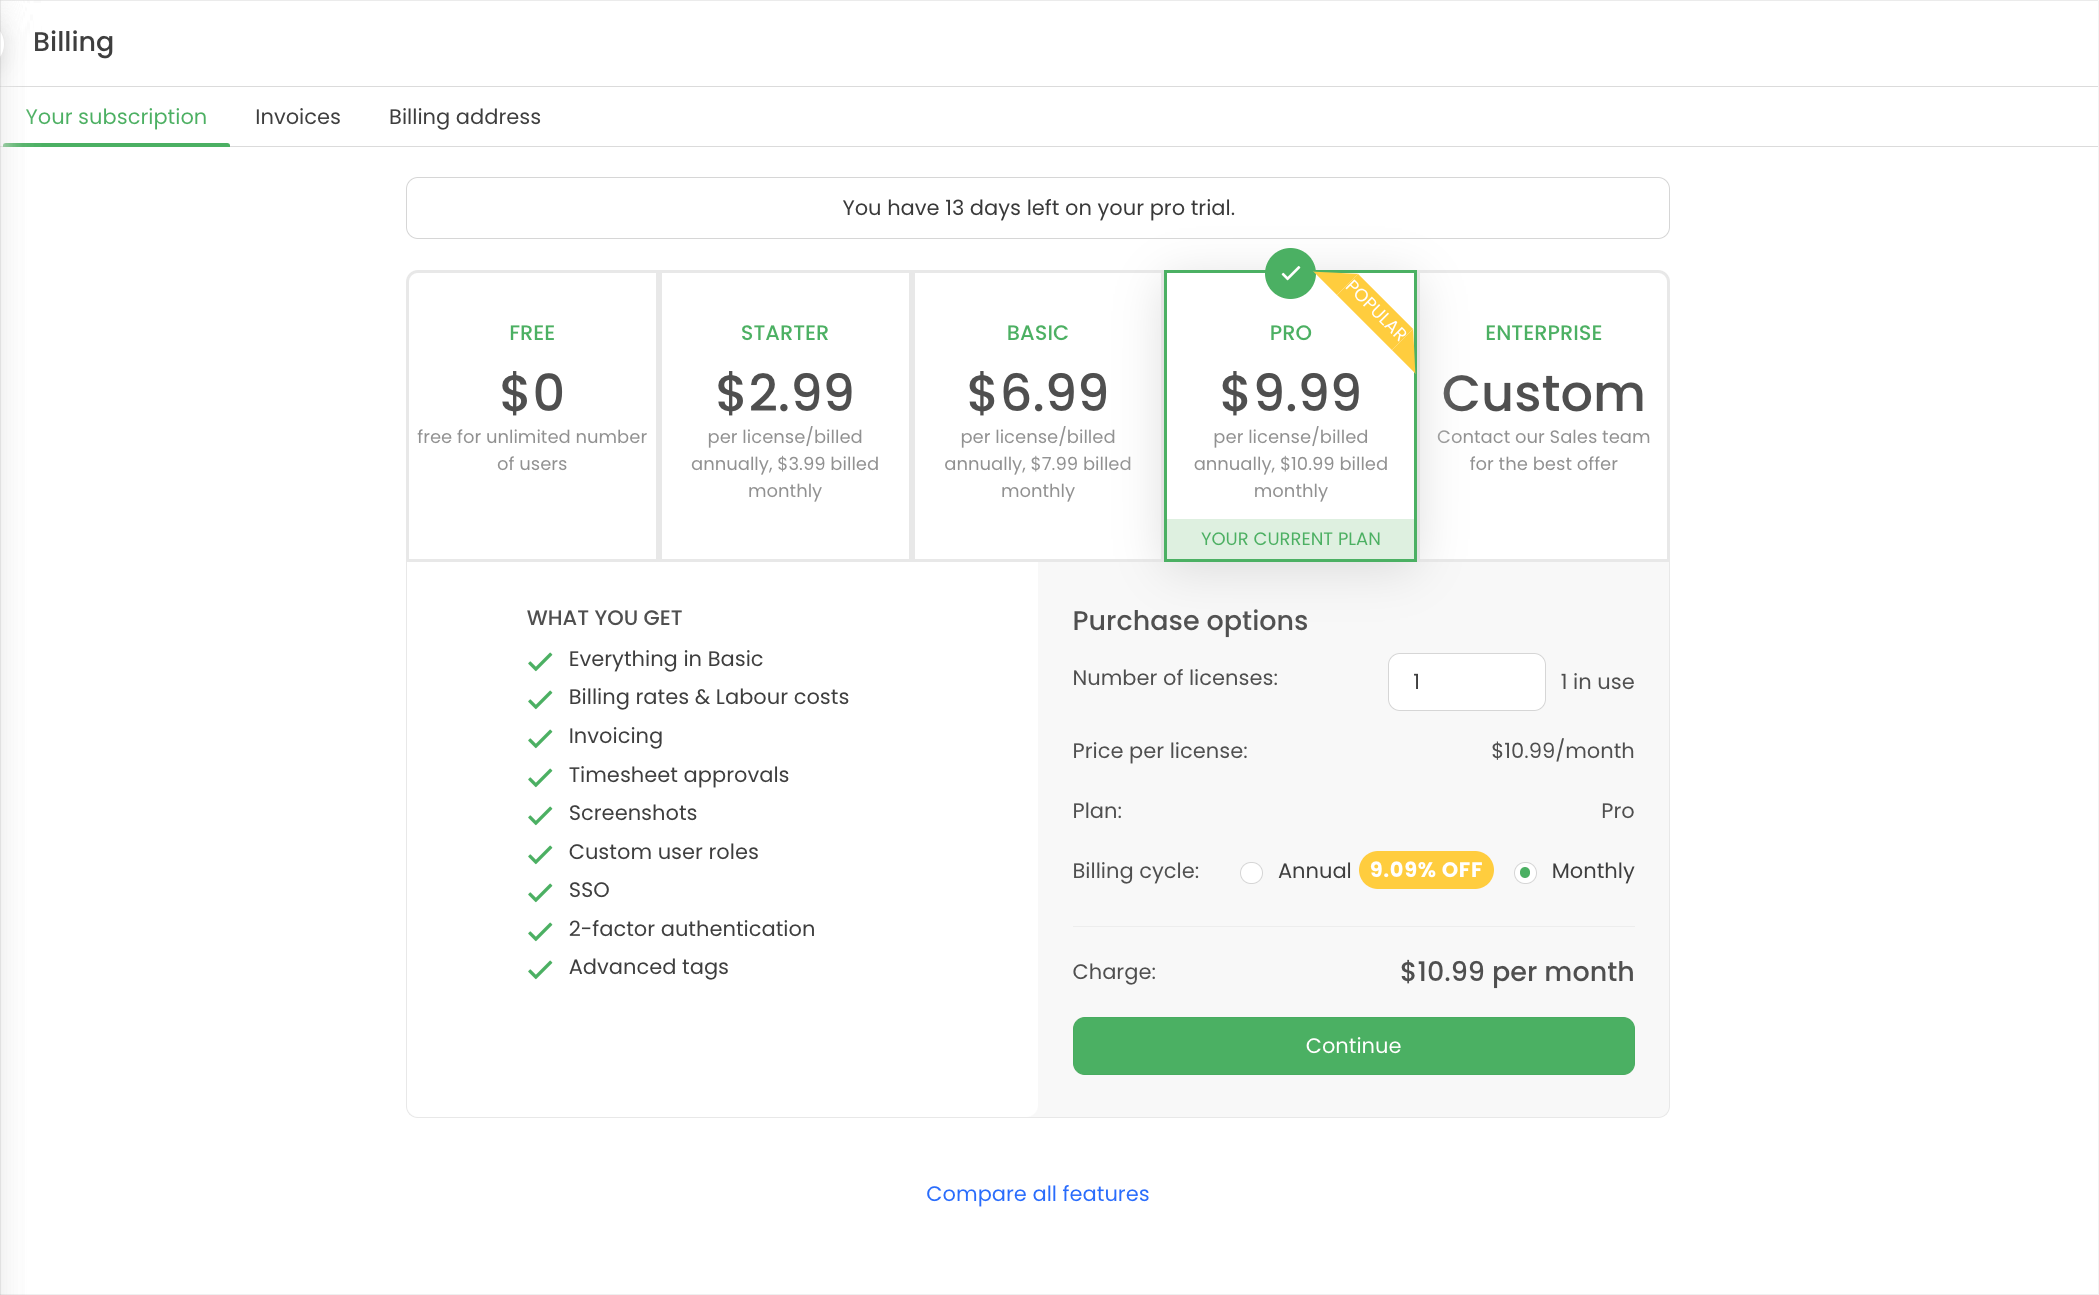Open the Compare all features link
This screenshot has height=1295, width=2099.
click(x=1037, y=1193)
